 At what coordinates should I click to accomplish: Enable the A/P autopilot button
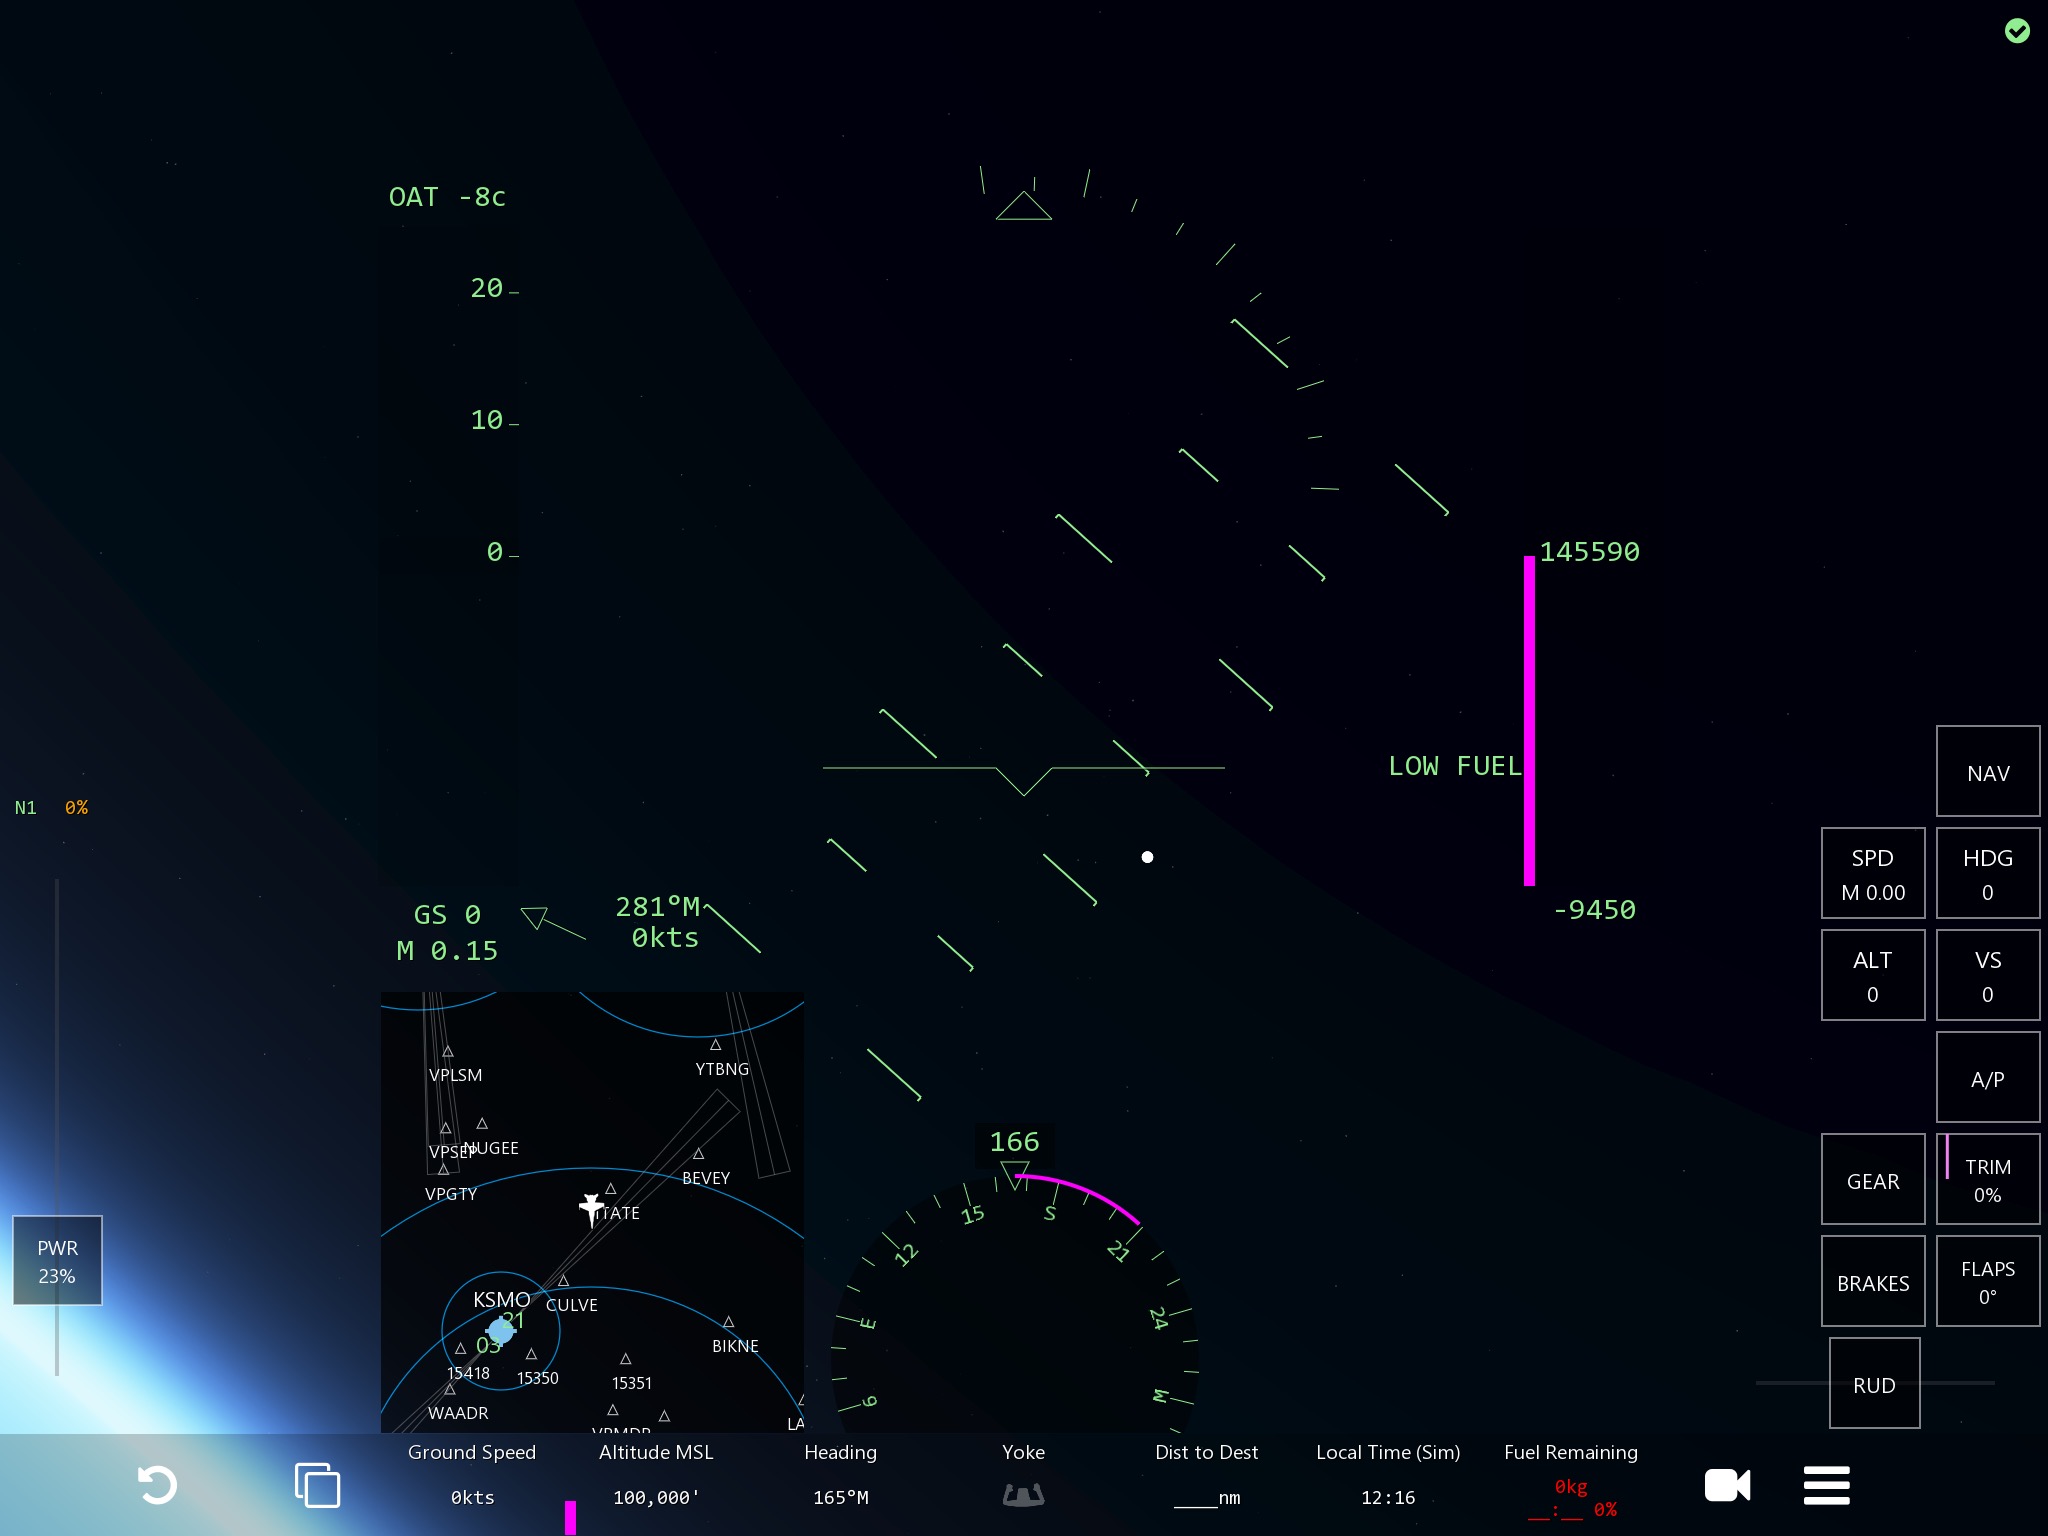(x=1987, y=1078)
